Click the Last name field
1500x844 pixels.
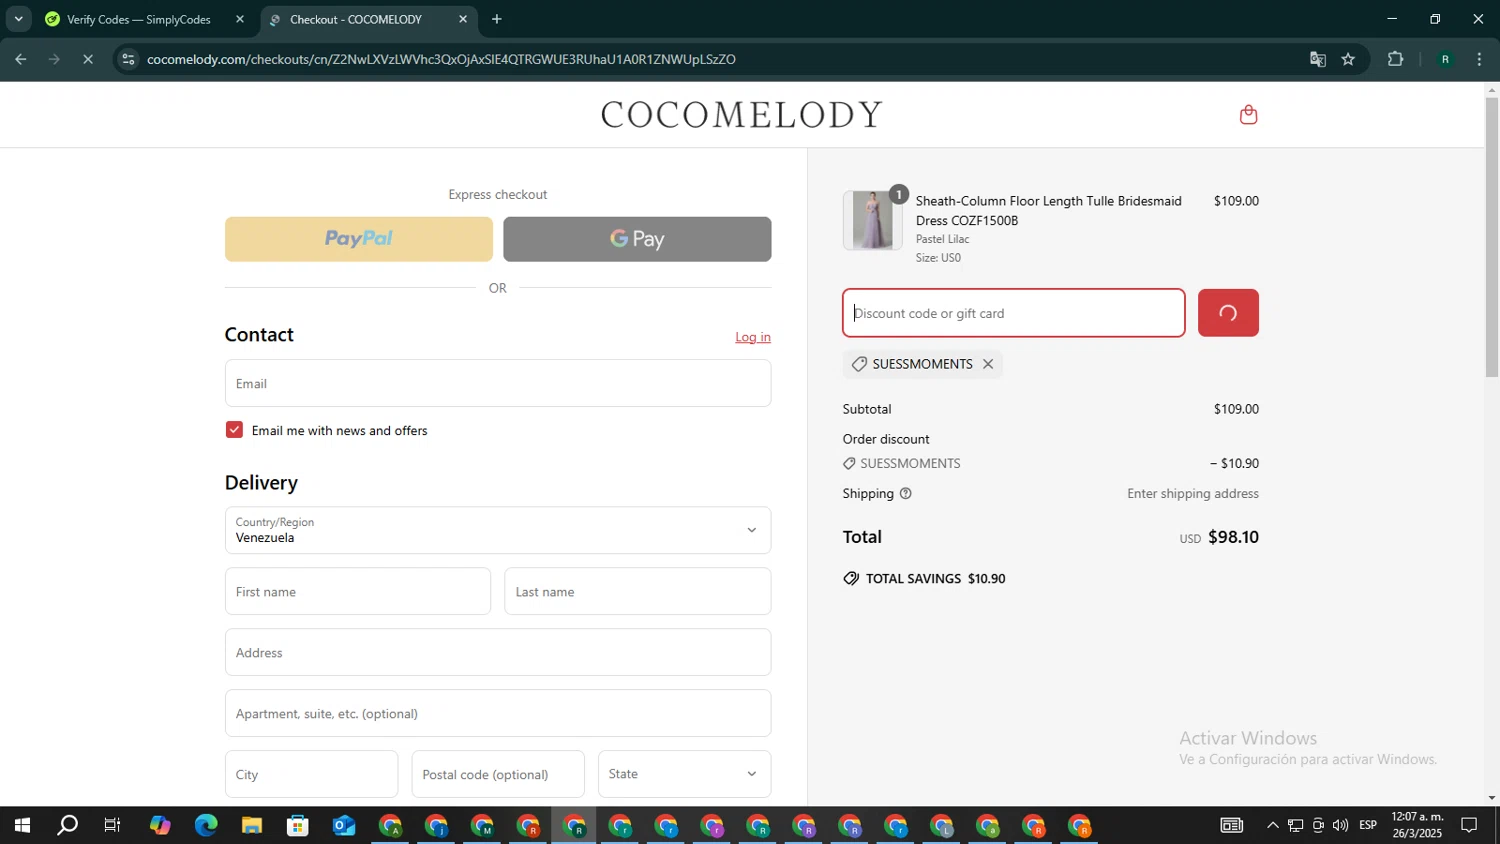coord(638,591)
